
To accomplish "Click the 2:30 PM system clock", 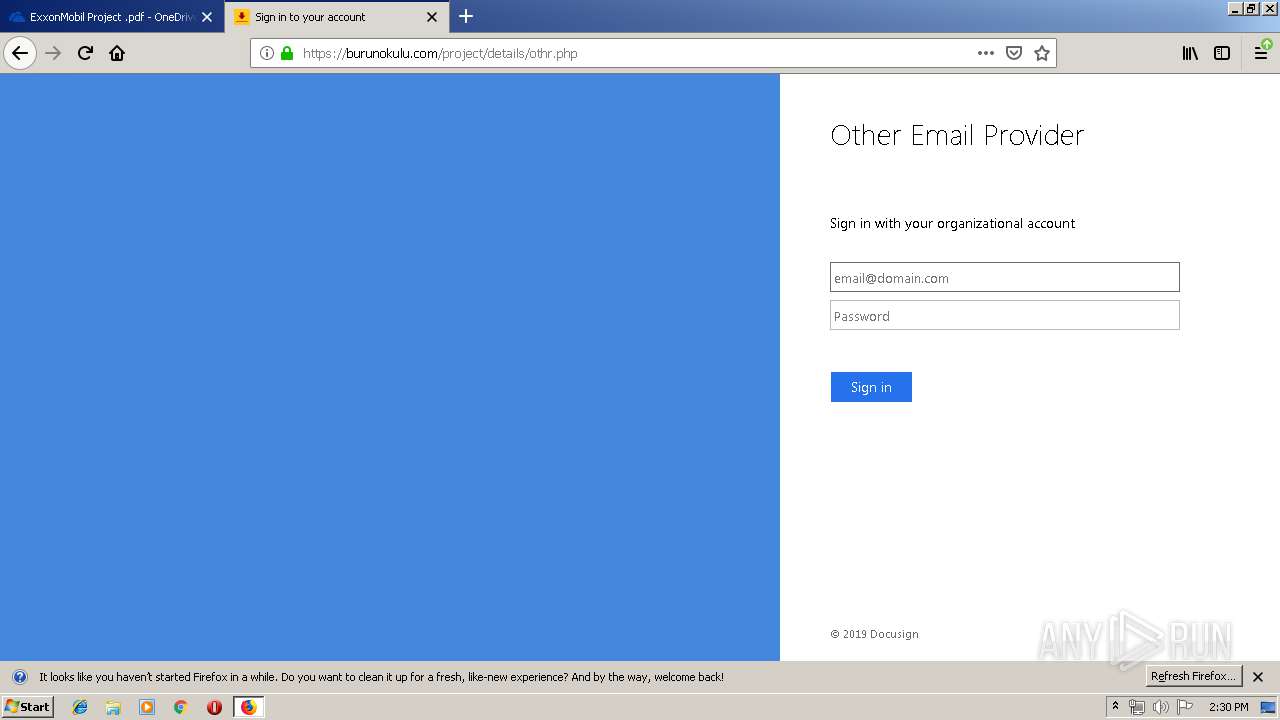I will pos(1229,707).
